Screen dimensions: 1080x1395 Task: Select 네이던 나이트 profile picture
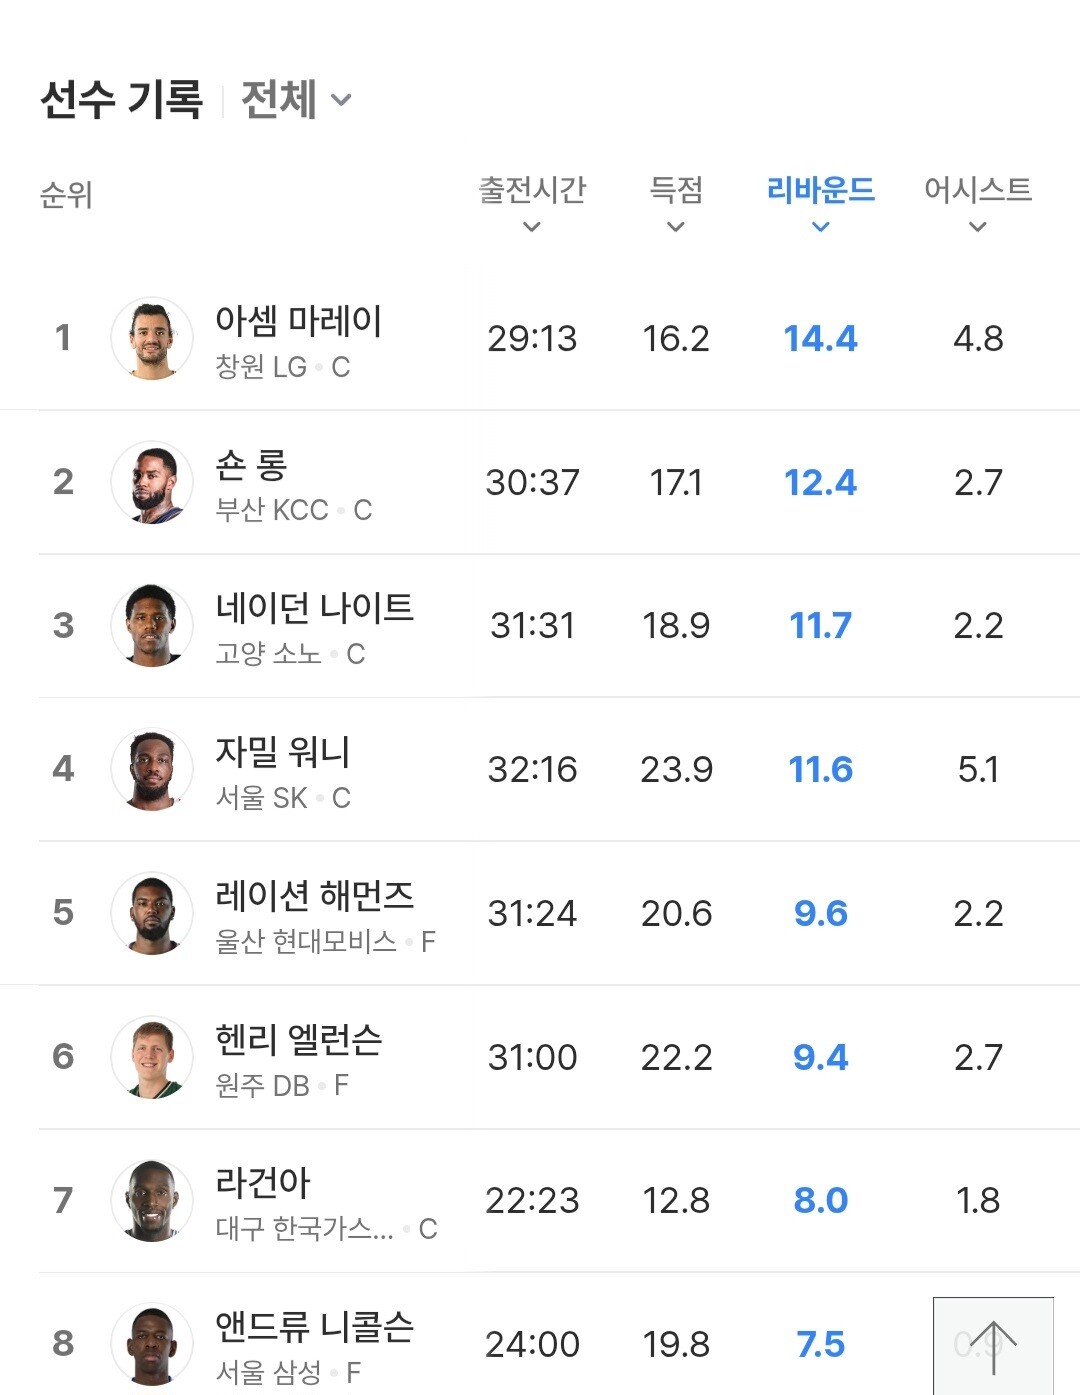152,626
